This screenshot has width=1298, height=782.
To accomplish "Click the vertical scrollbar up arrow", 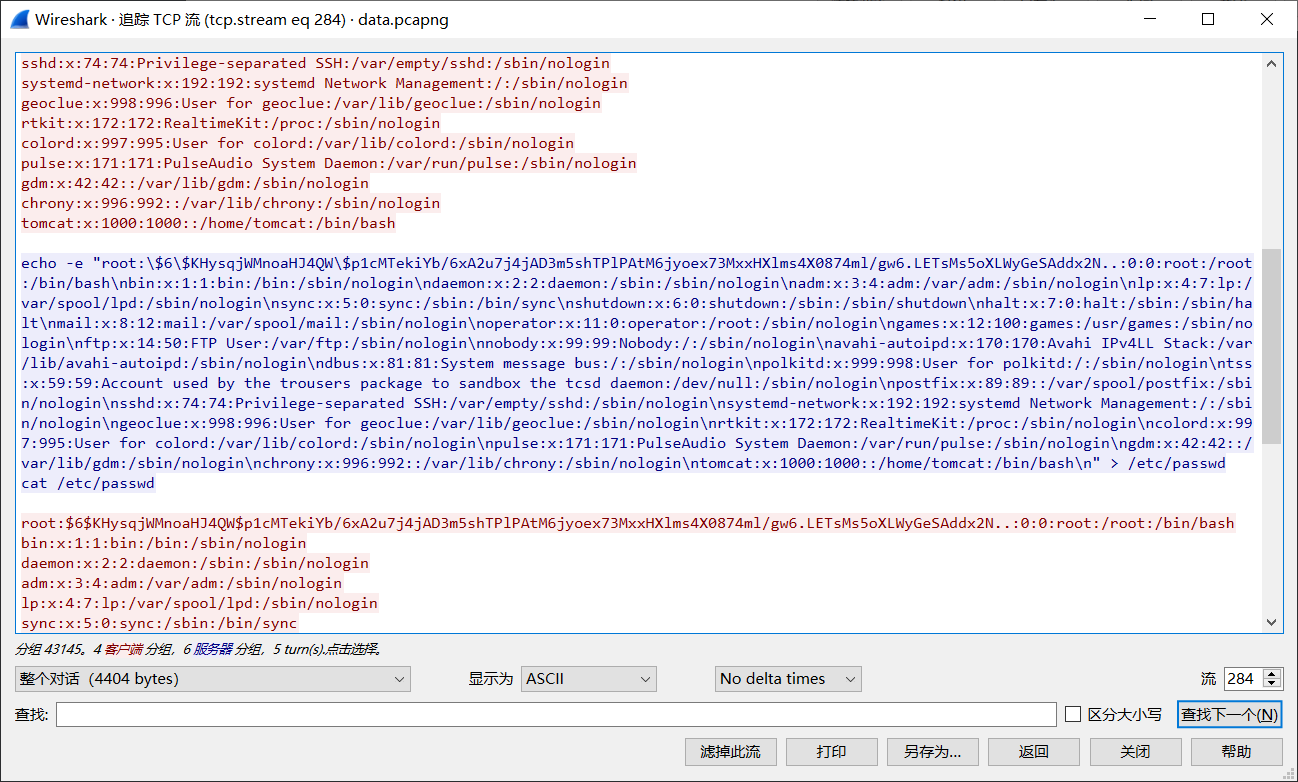I will pyautogui.click(x=1272, y=63).
